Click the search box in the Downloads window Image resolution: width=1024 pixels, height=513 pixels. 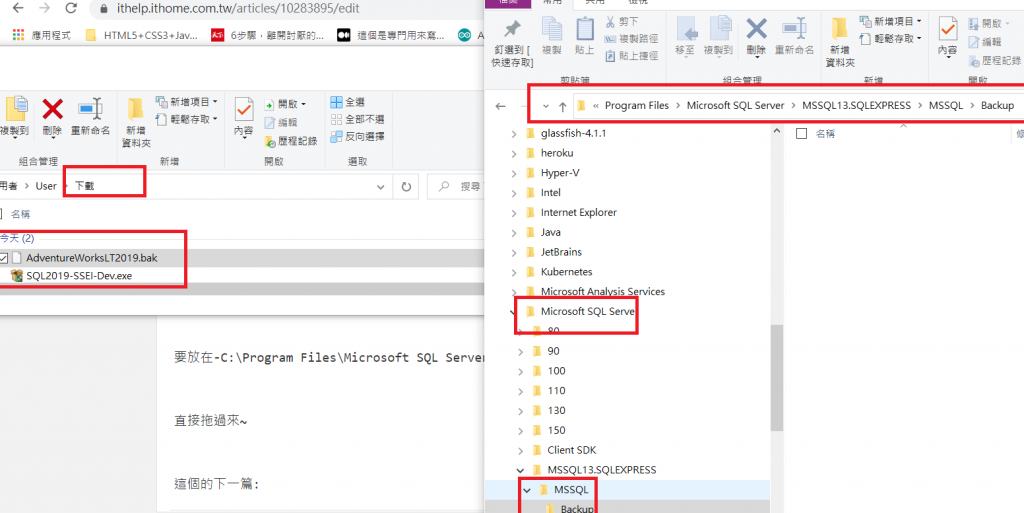point(455,187)
